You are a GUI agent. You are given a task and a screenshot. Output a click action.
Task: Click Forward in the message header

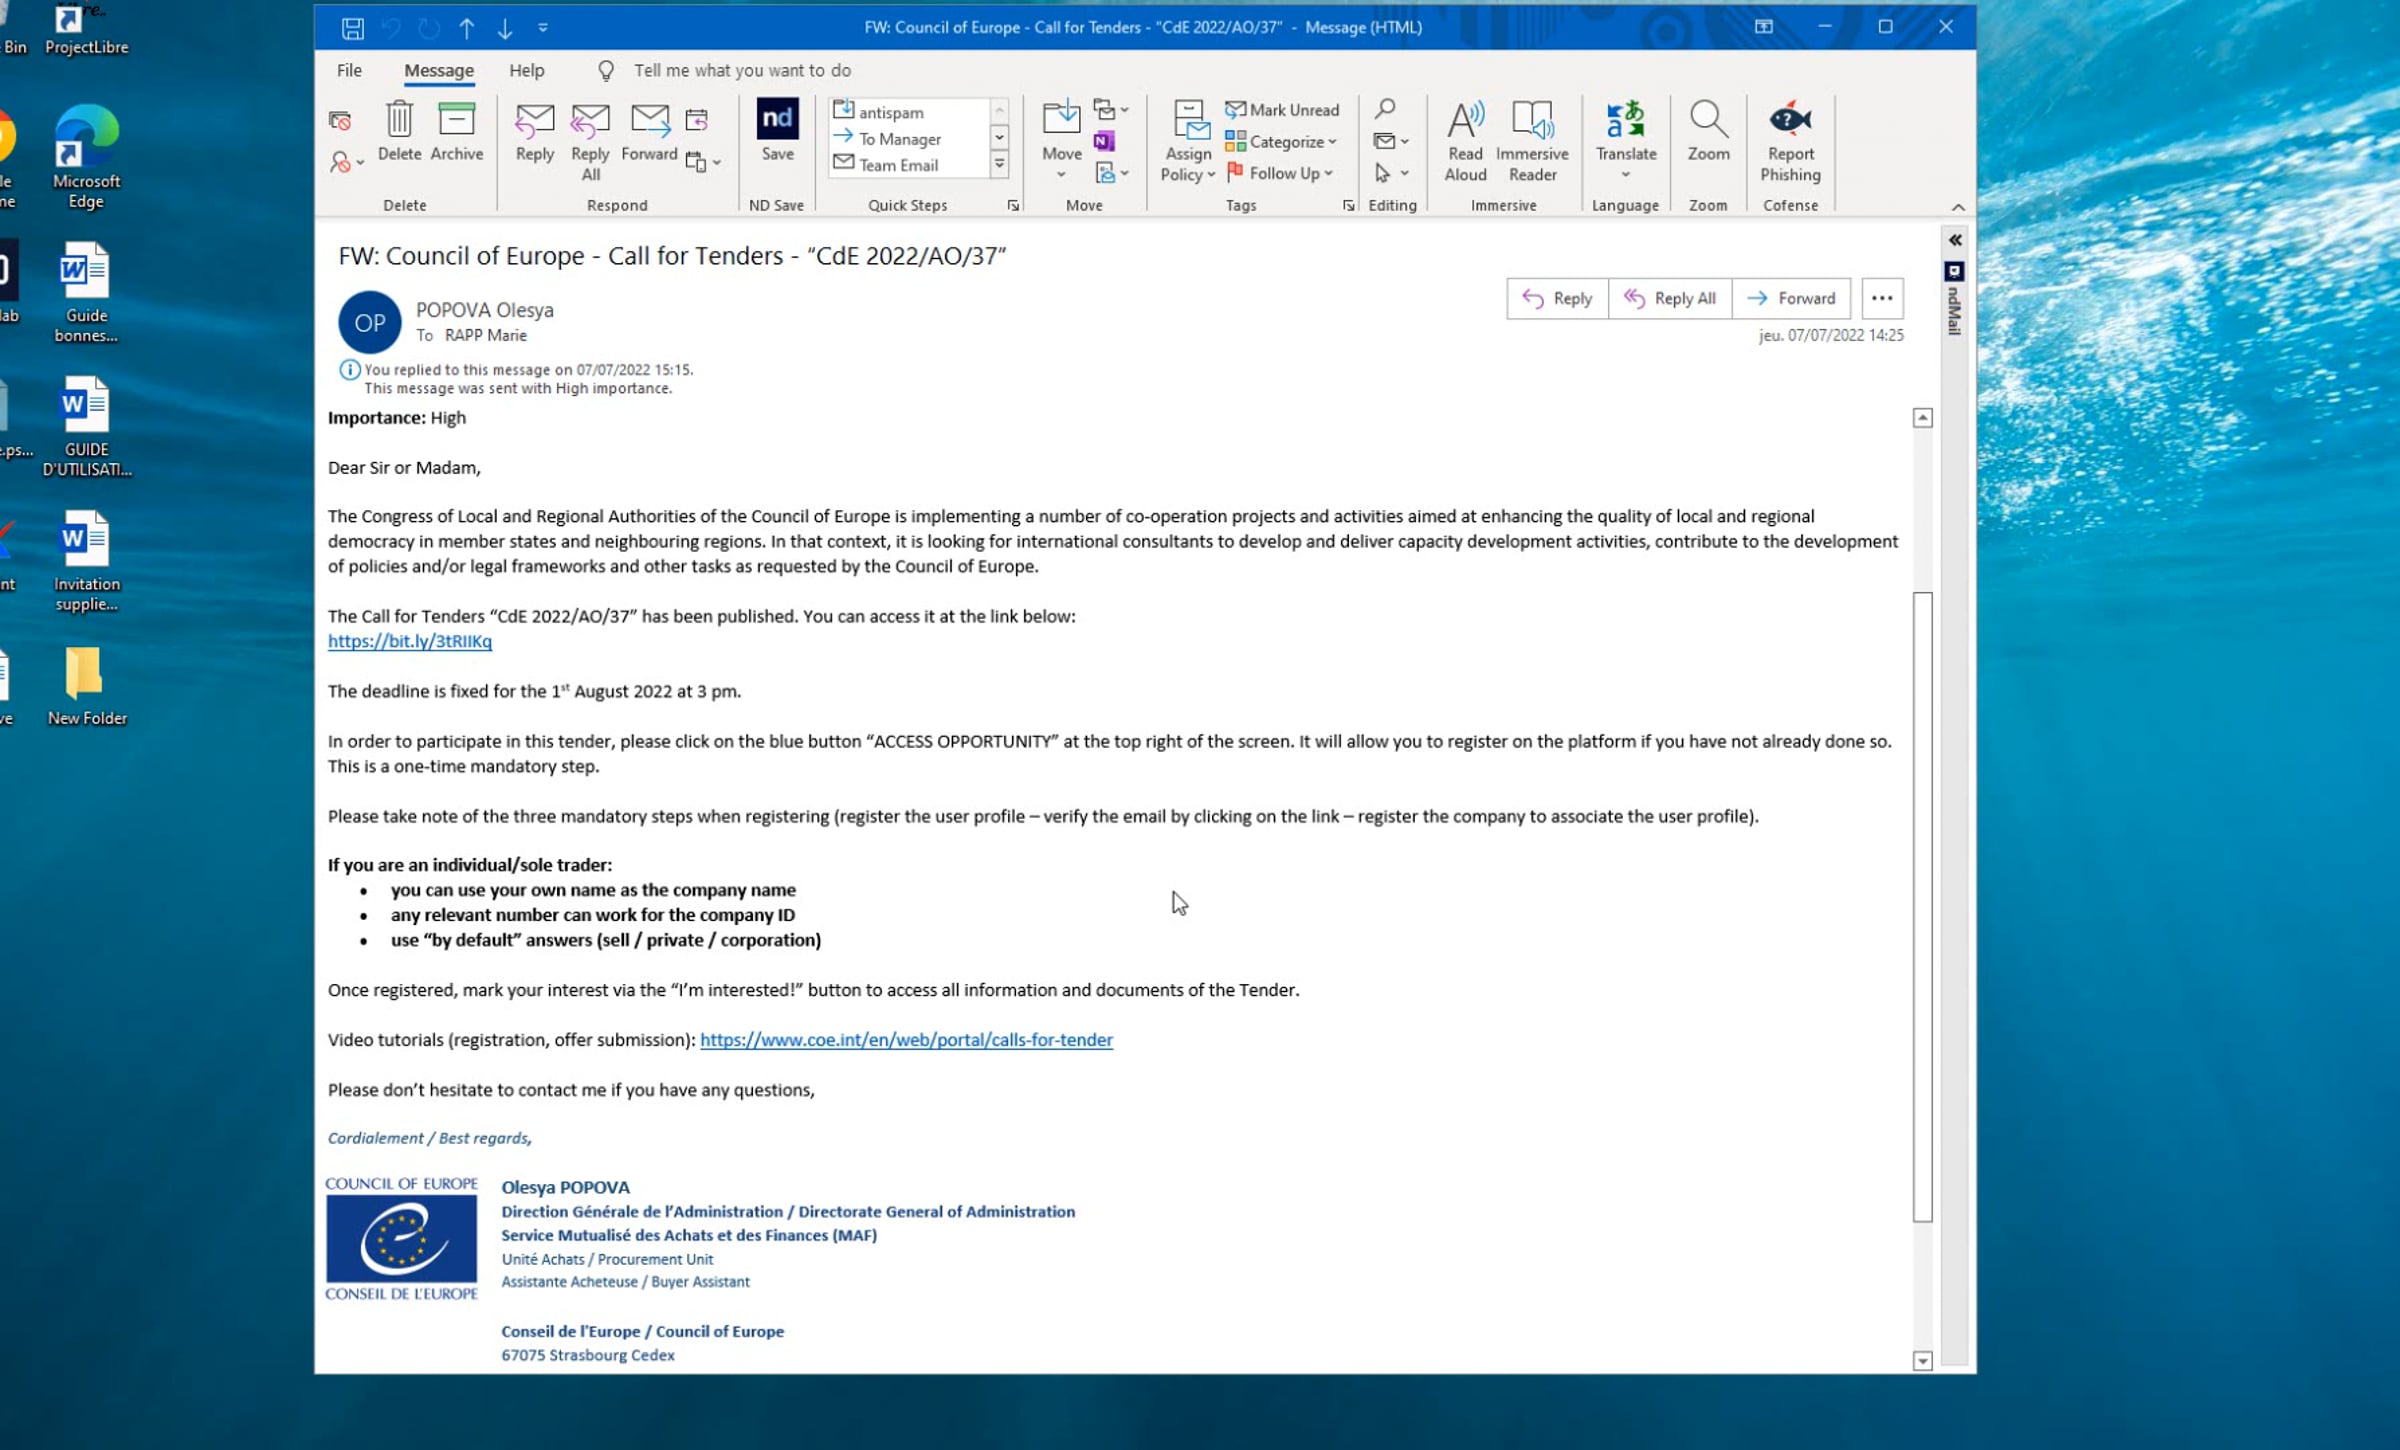click(1791, 298)
